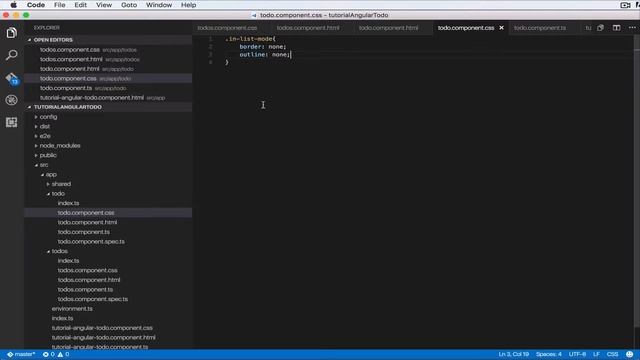Click the open changes icon in editor toolbar
Viewport: 640px width, 360px height.
(x=600, y=28)
